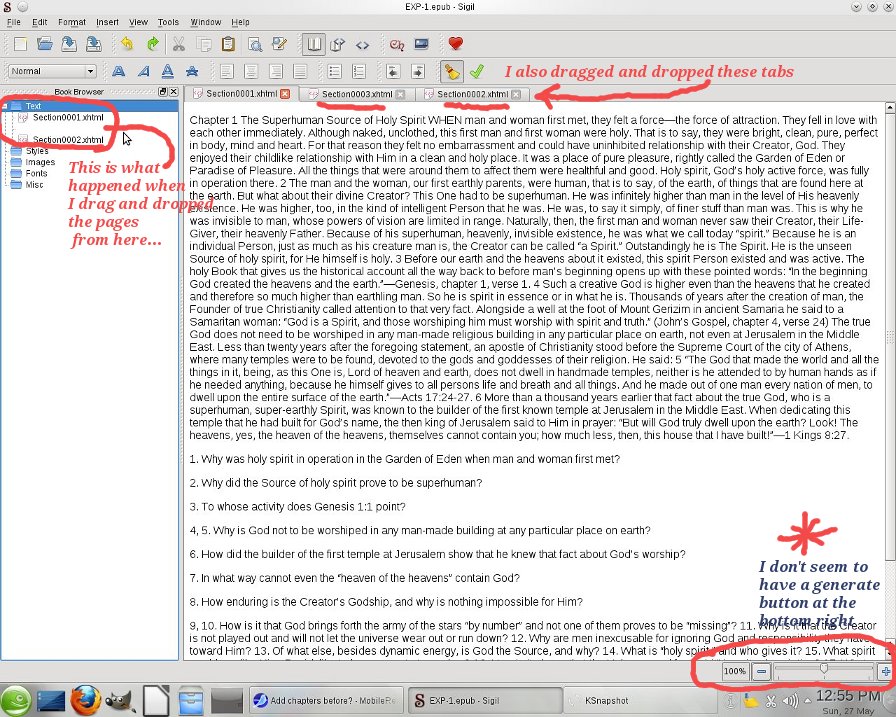Switch to Section0001.xhtml tab
Image resolution: width=896 pixels, height=717 pixels.
pos(241,94)
